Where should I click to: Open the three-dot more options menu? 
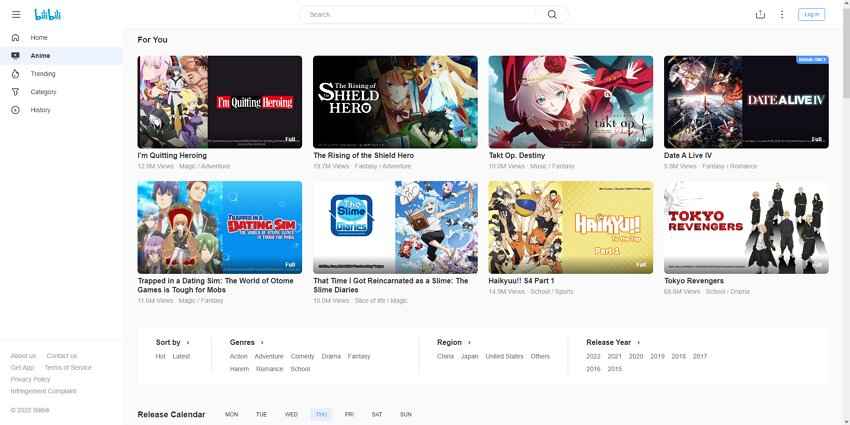(782, 15)
